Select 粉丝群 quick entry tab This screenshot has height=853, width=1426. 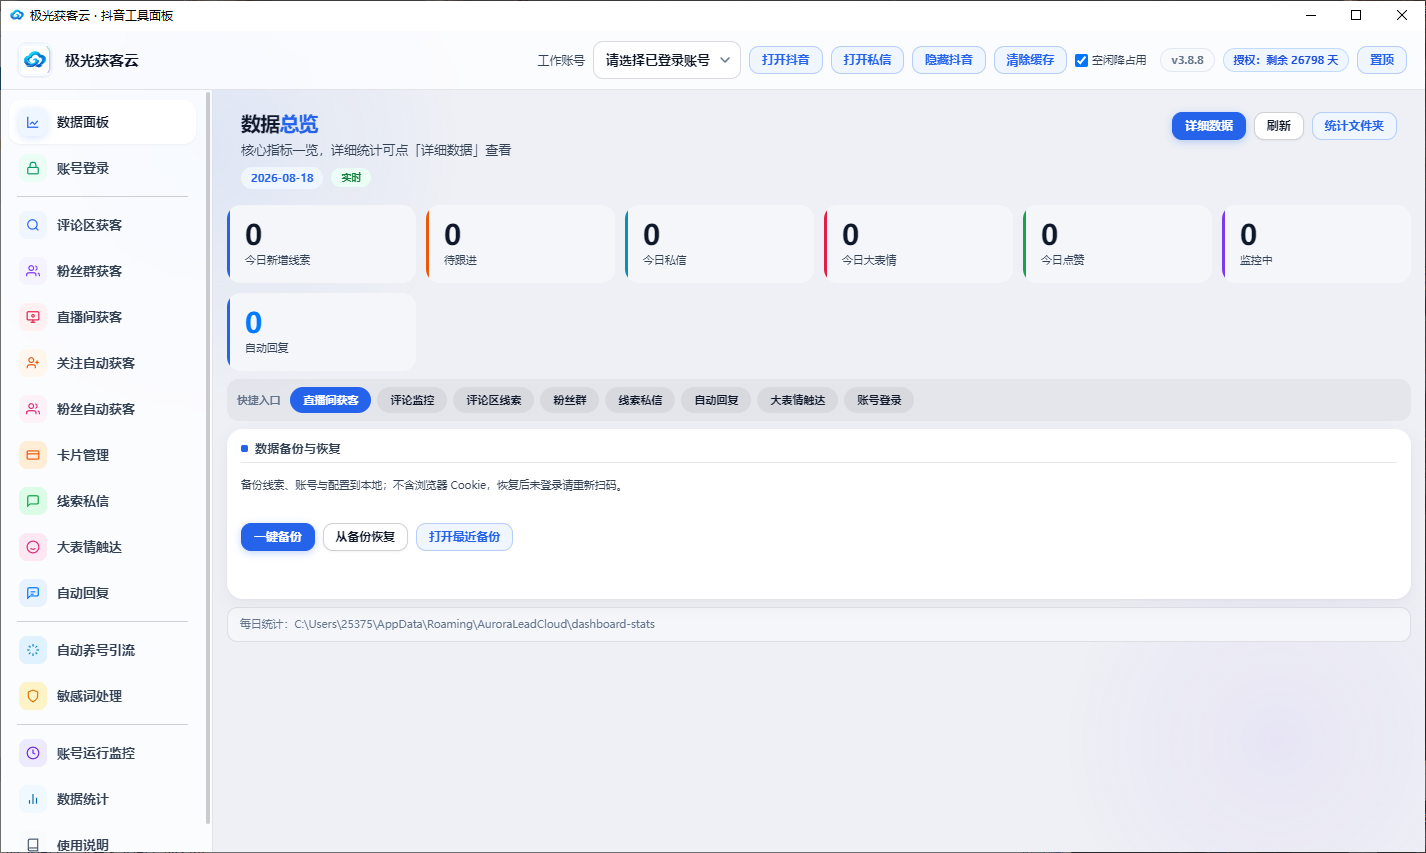(x=570, y=400)
